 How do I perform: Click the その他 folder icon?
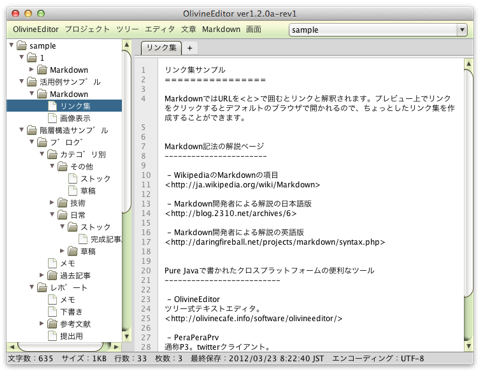[62, 166]
